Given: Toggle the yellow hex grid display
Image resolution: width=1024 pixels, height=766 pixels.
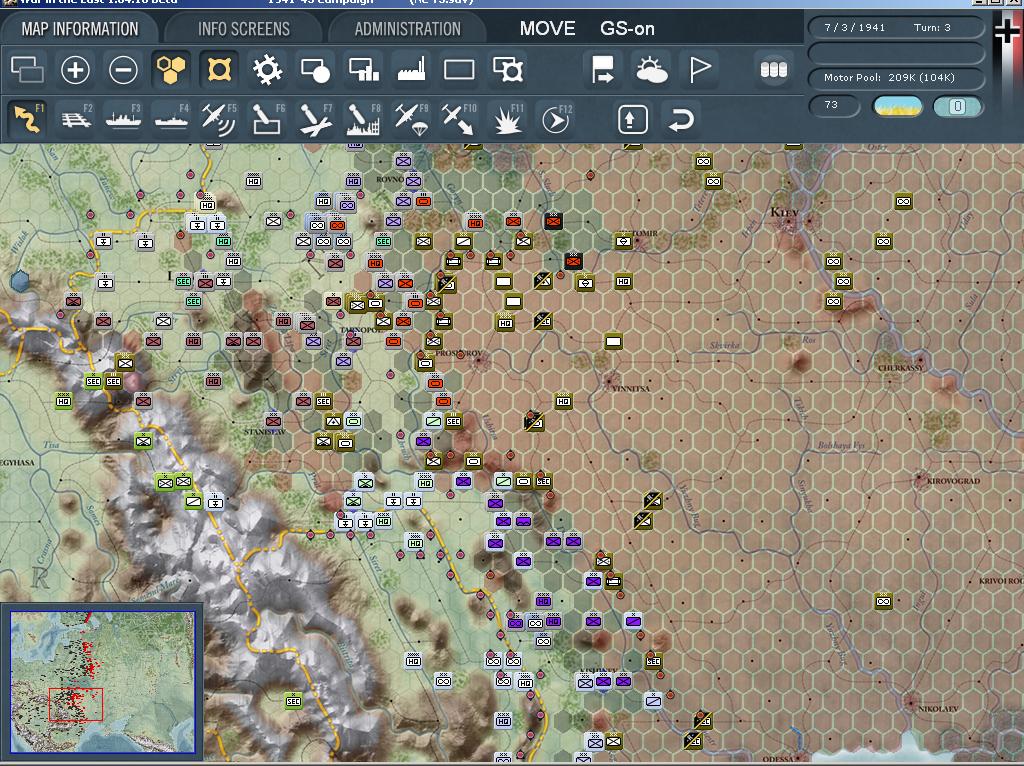Looking at the screenshot, I should point(171,69).
